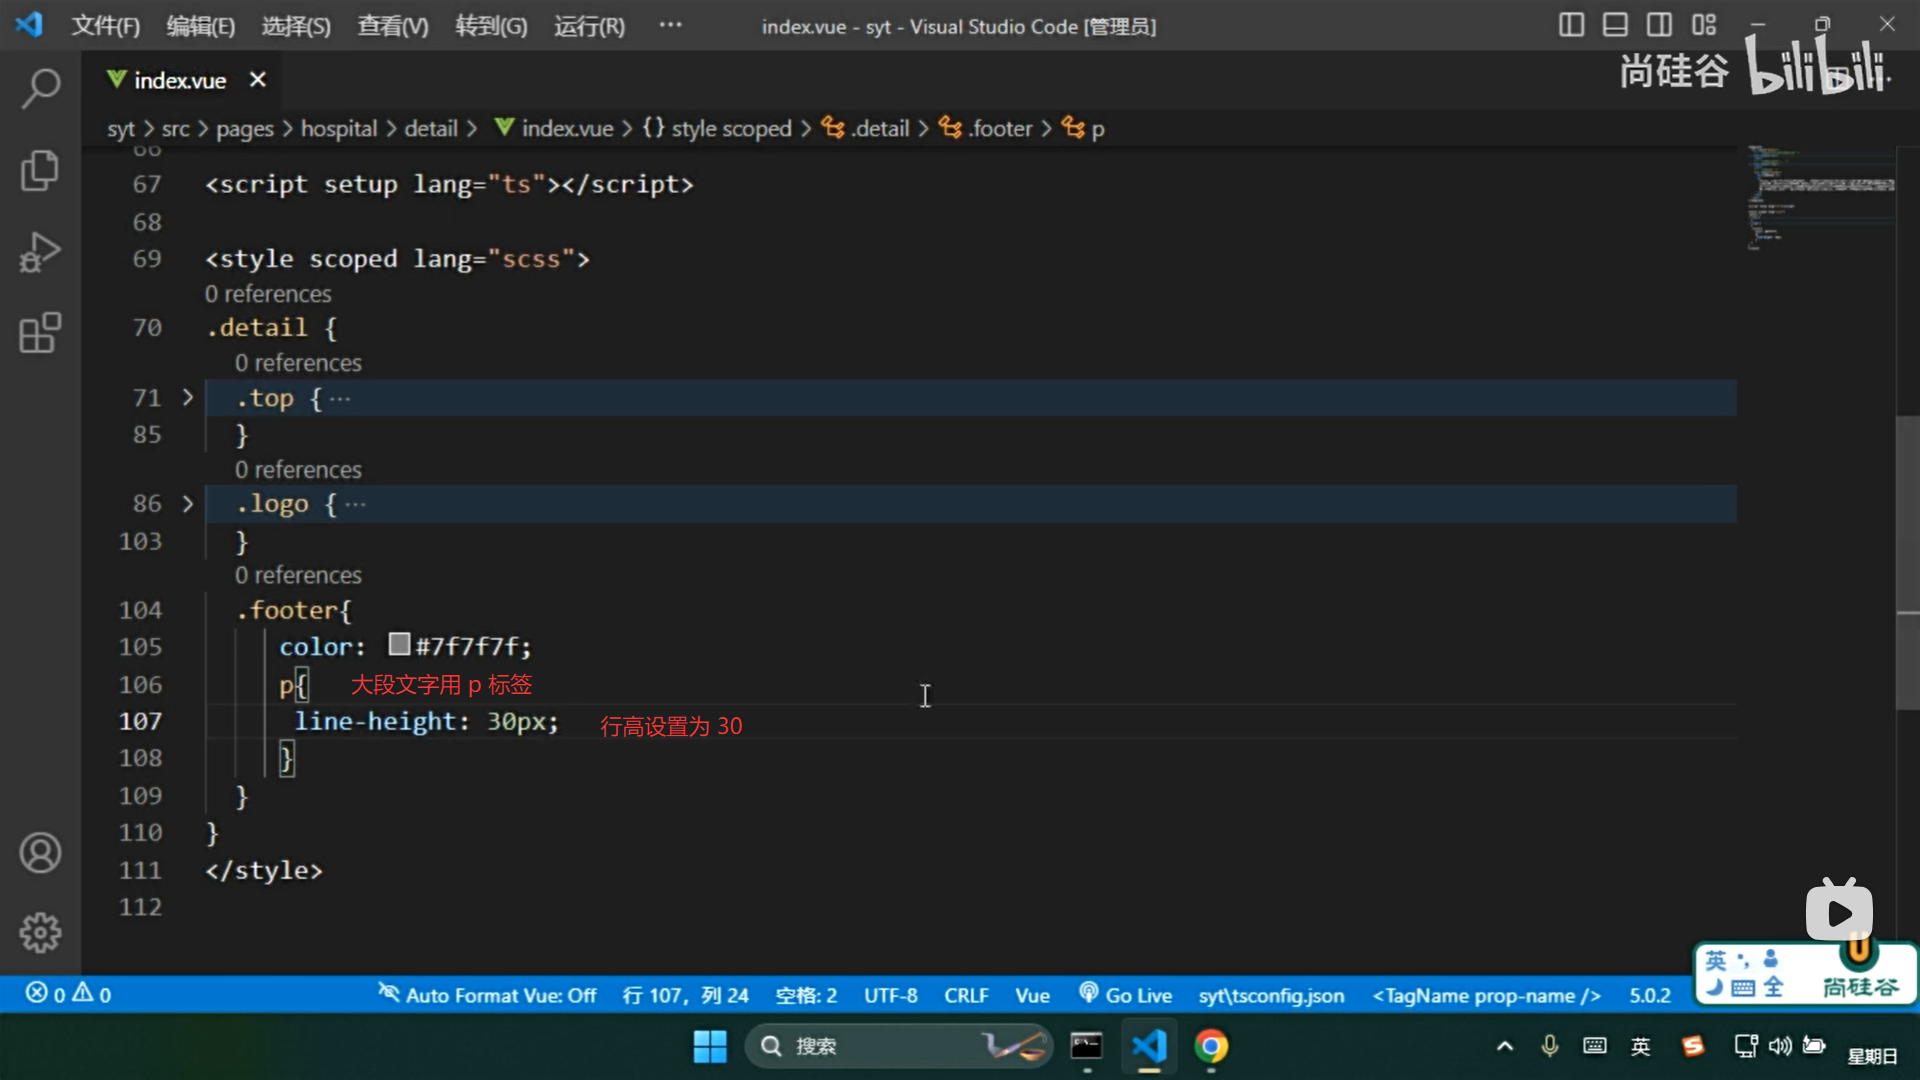
Task: Toggle the bottom panel layout button
Action: (1615, 25)
